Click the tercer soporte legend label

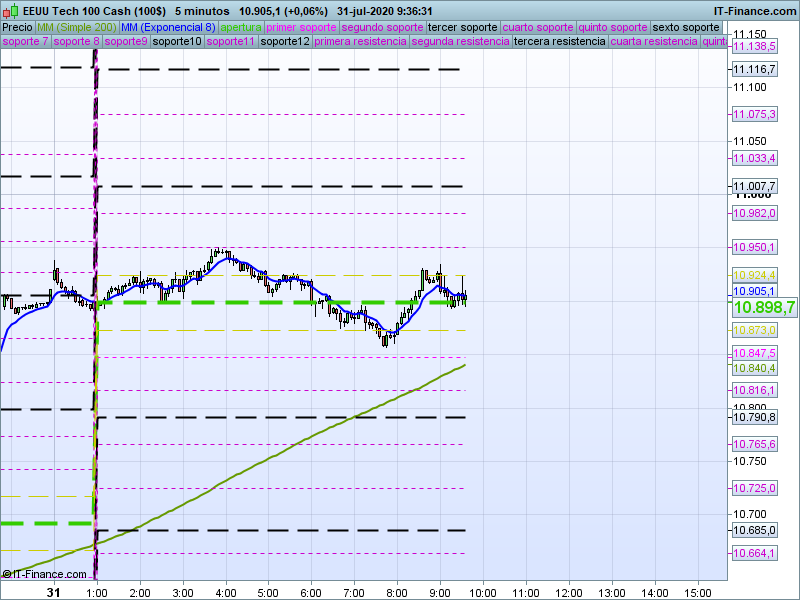(x=462, y=27)
